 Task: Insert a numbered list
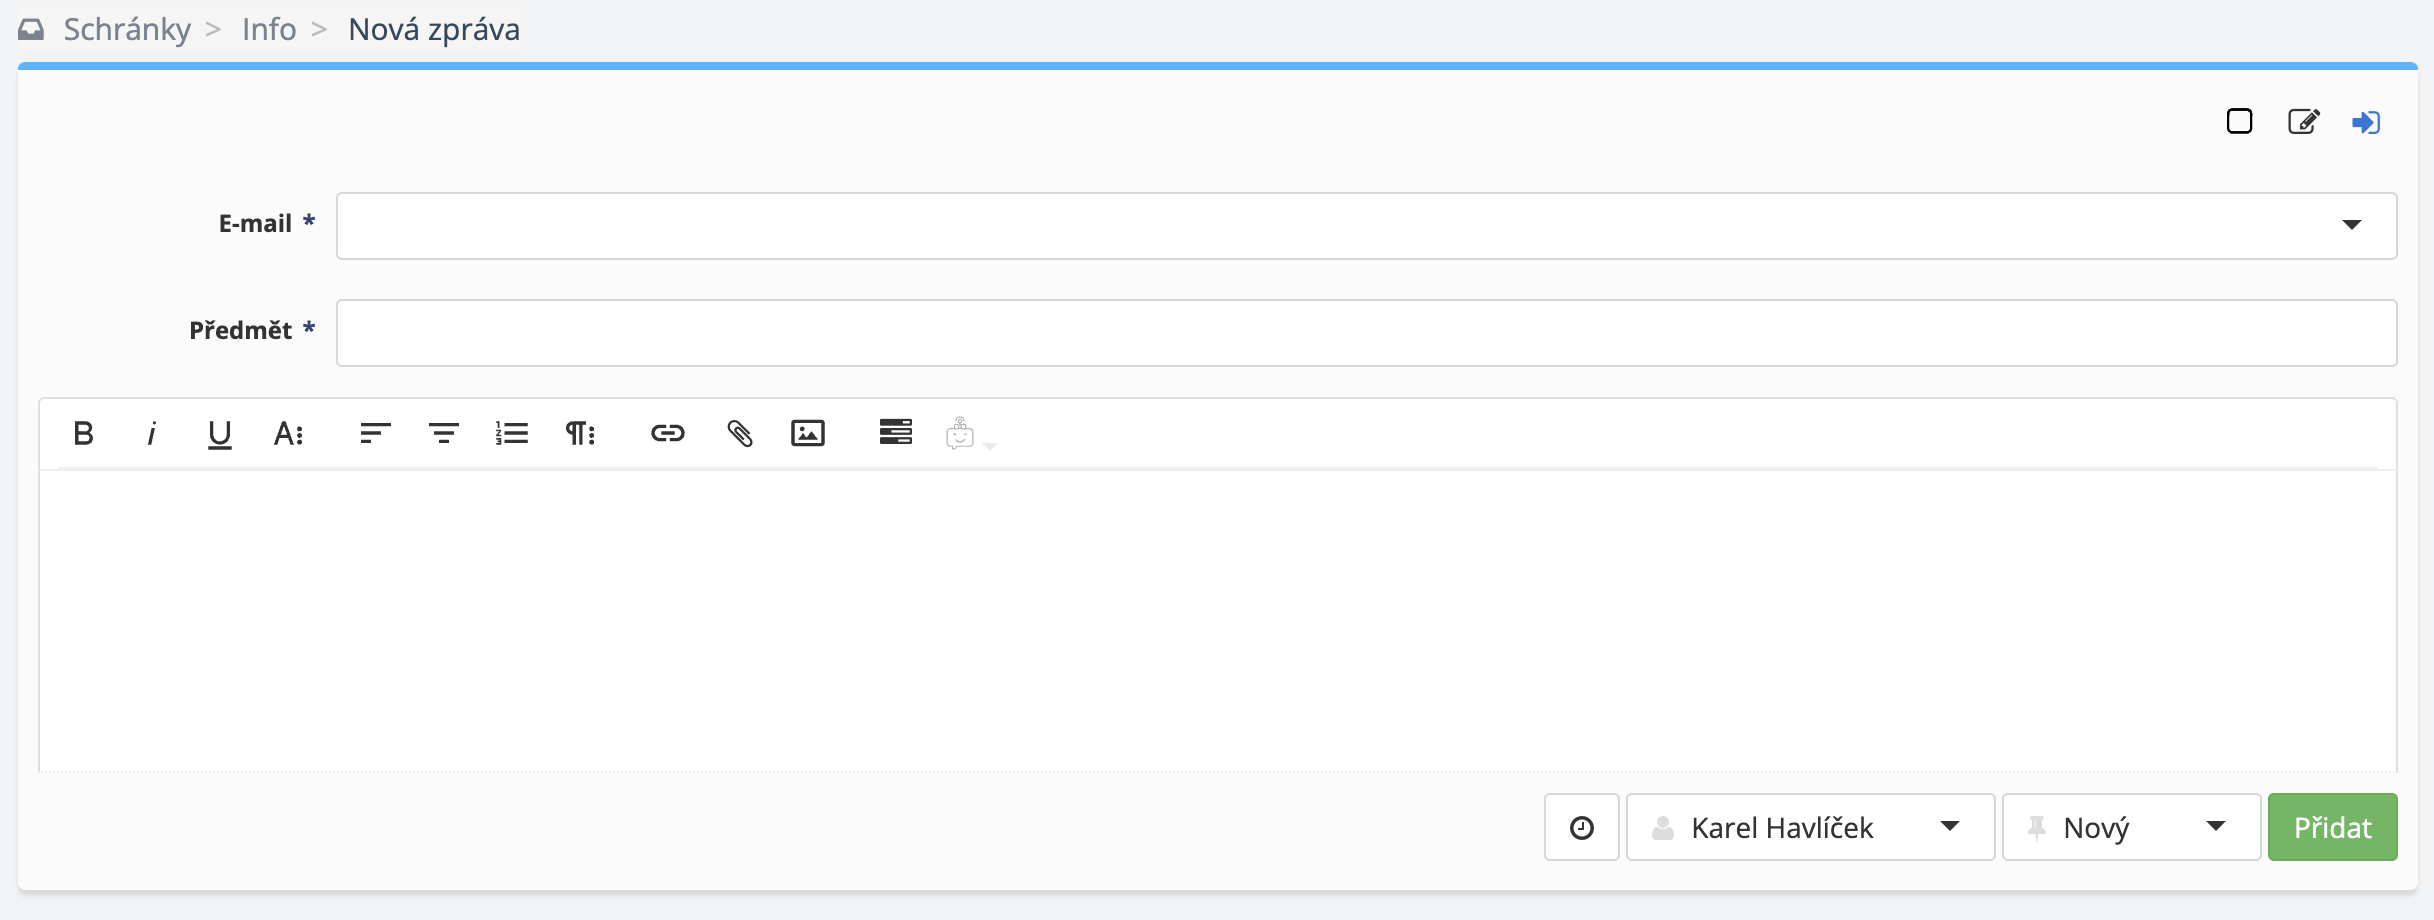pos(512,433)
